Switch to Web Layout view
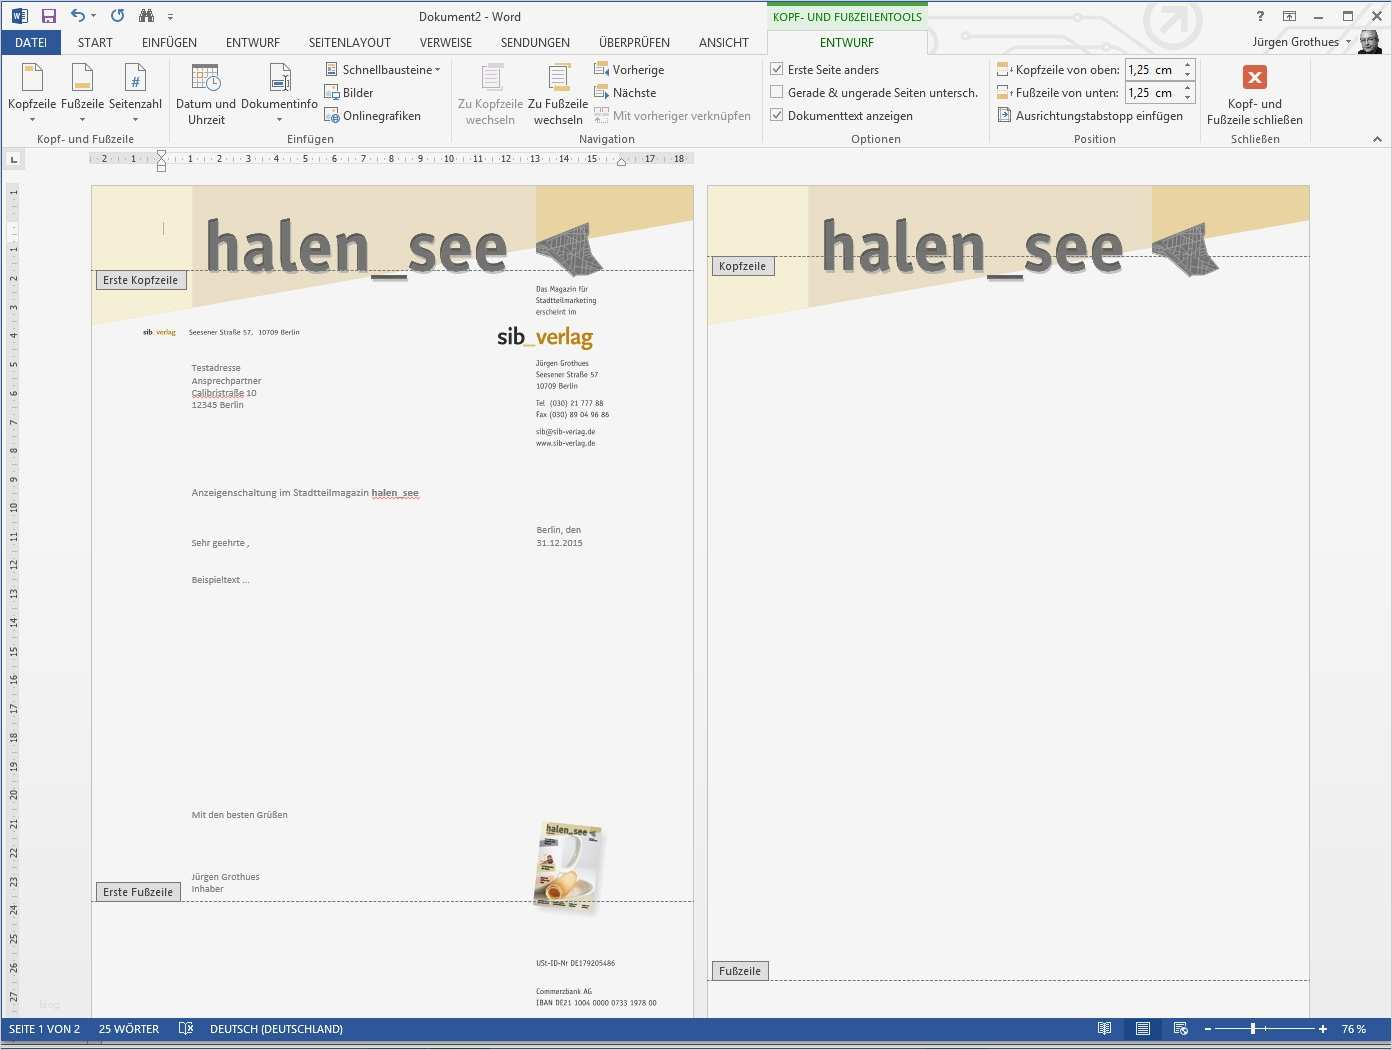The height and width of the screenshot is (1050, 1392). (x=1181, y=1029)
